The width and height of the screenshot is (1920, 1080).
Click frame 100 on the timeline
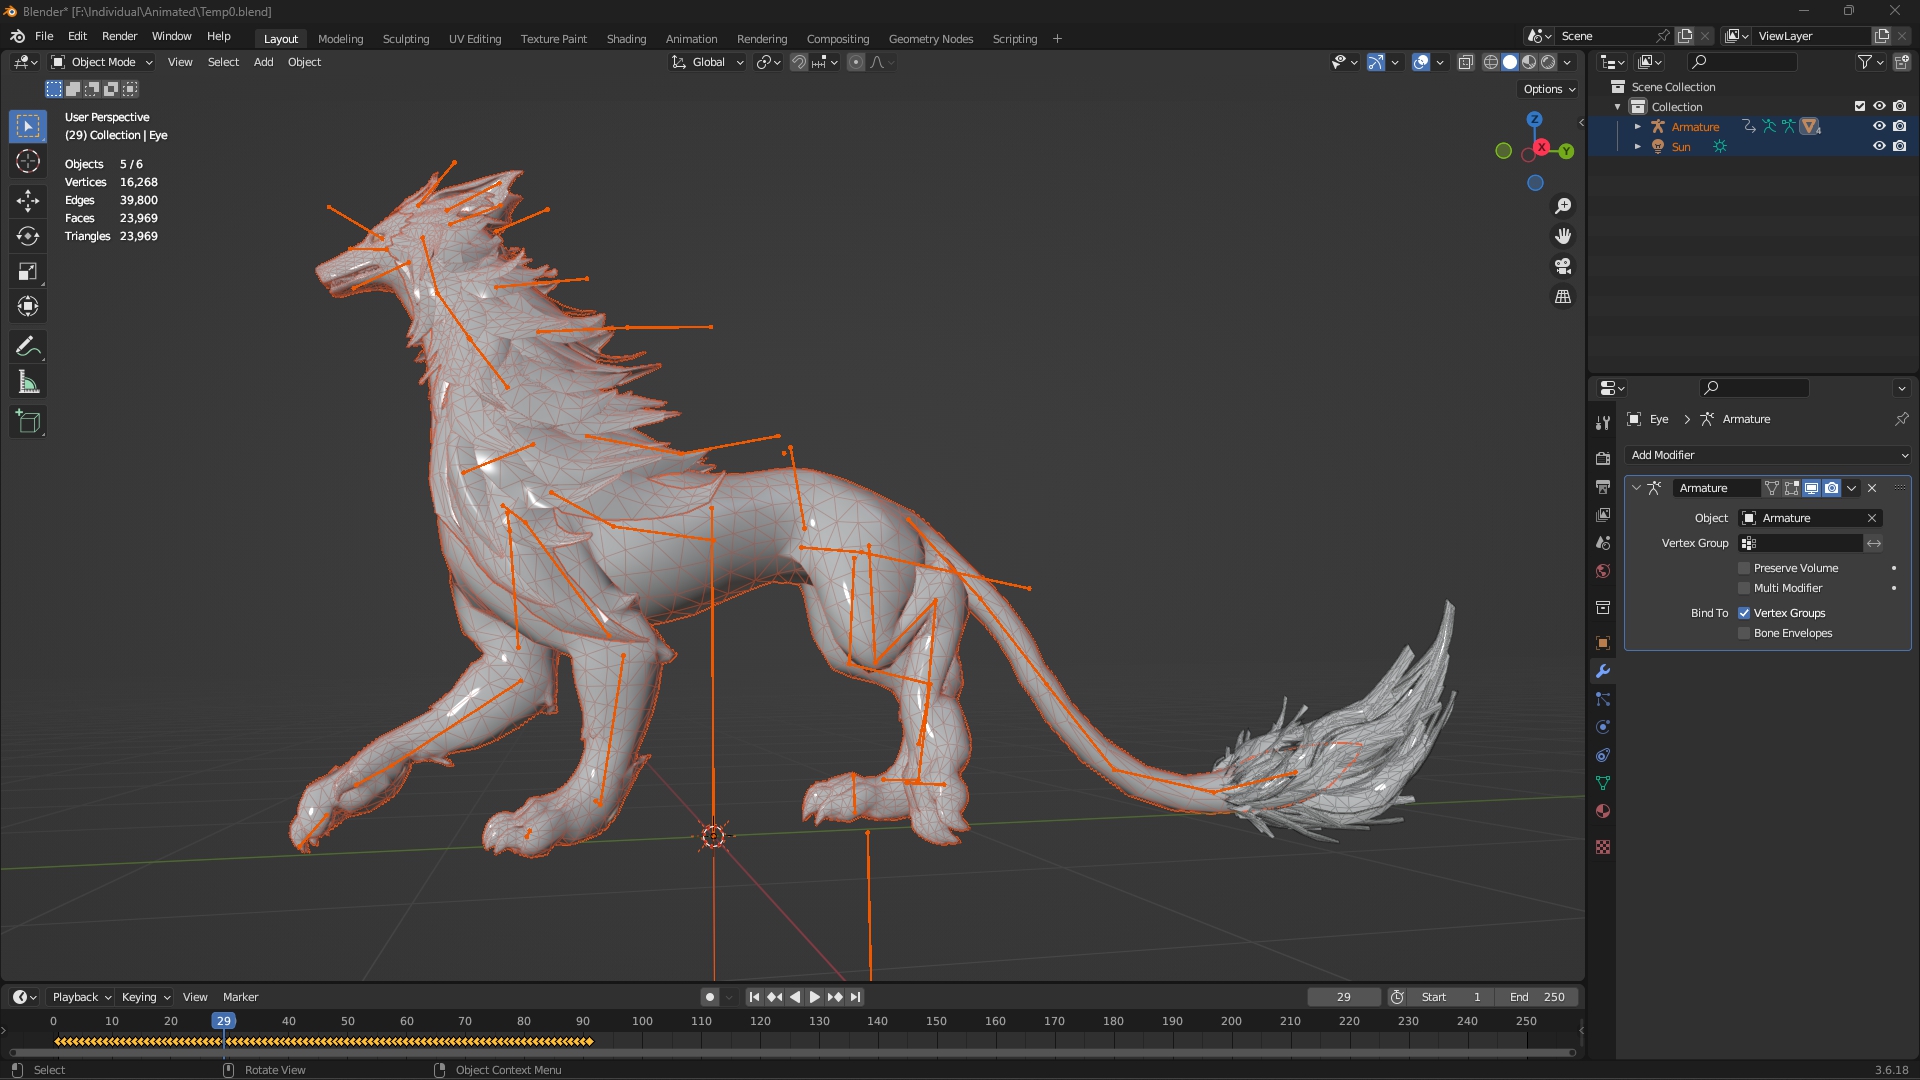click(642, 1021)
